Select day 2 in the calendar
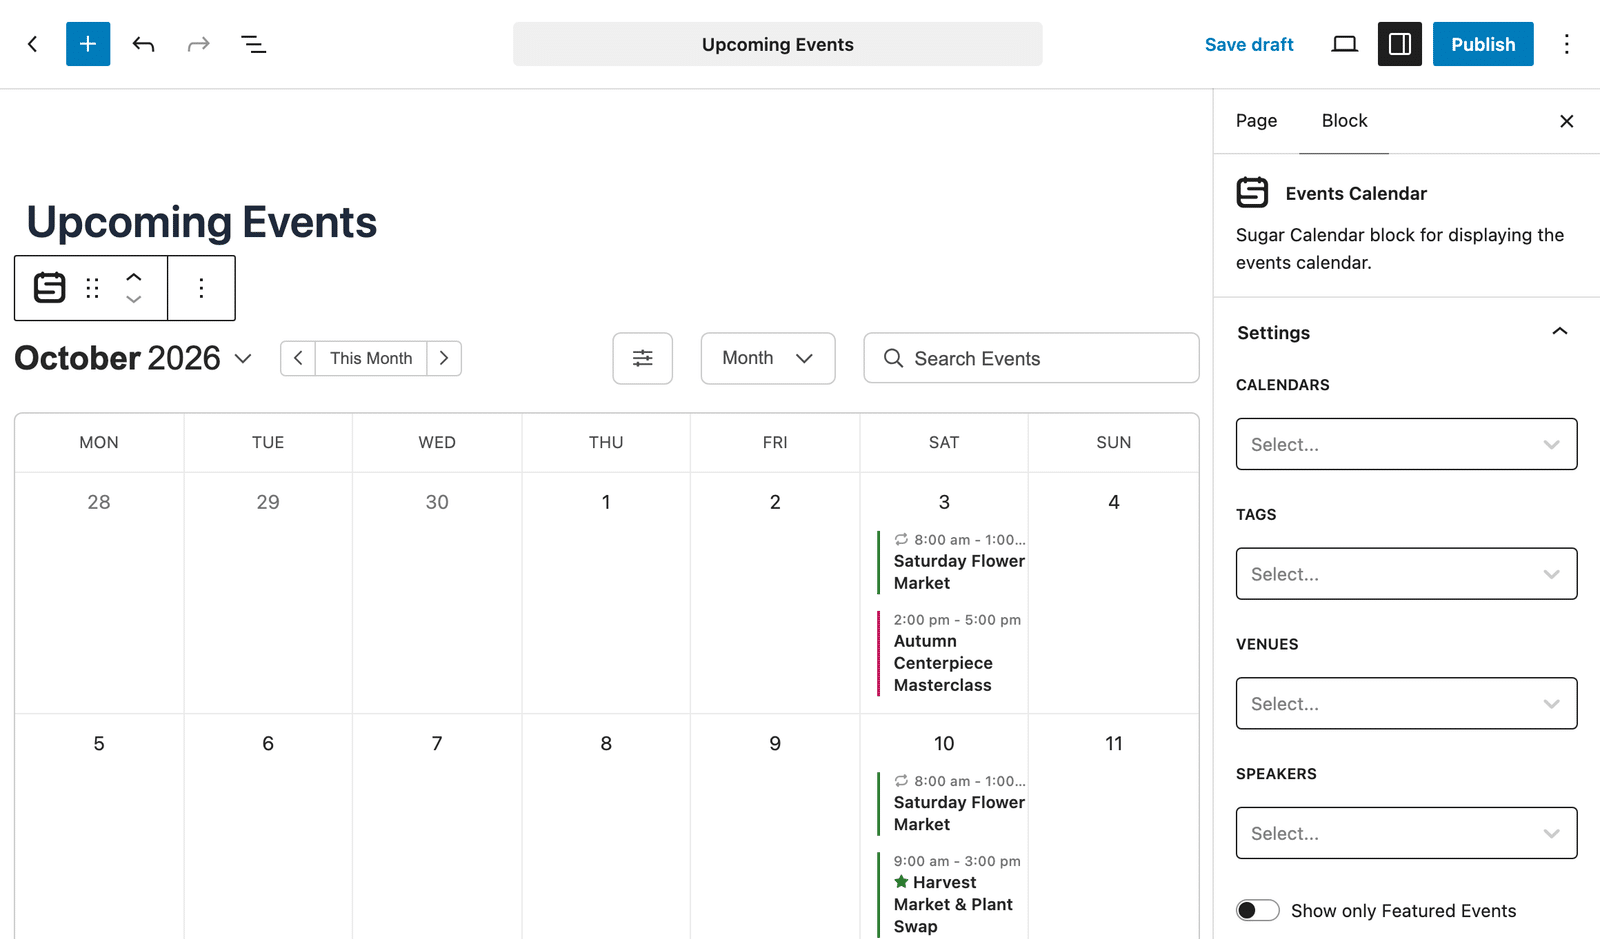 coord(775,502)
